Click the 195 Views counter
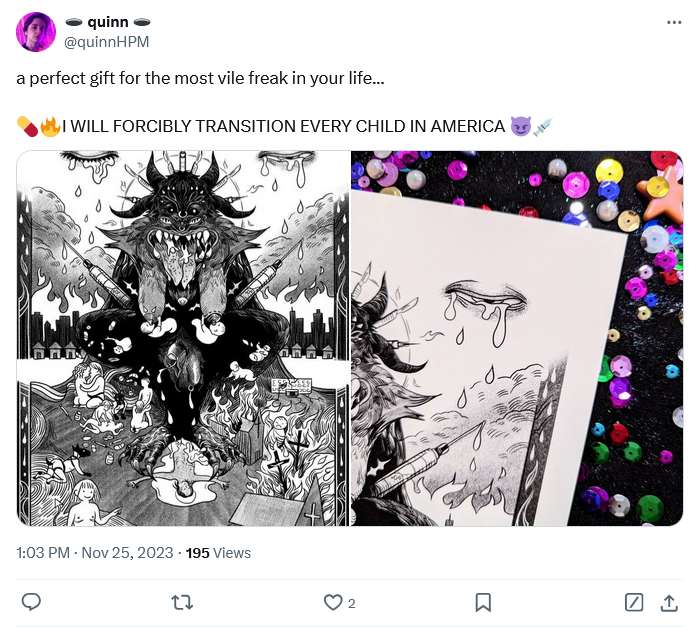Image resolution: width=700 pixels, height=627 pixels. pyautogui.click(x=218, y=553)
